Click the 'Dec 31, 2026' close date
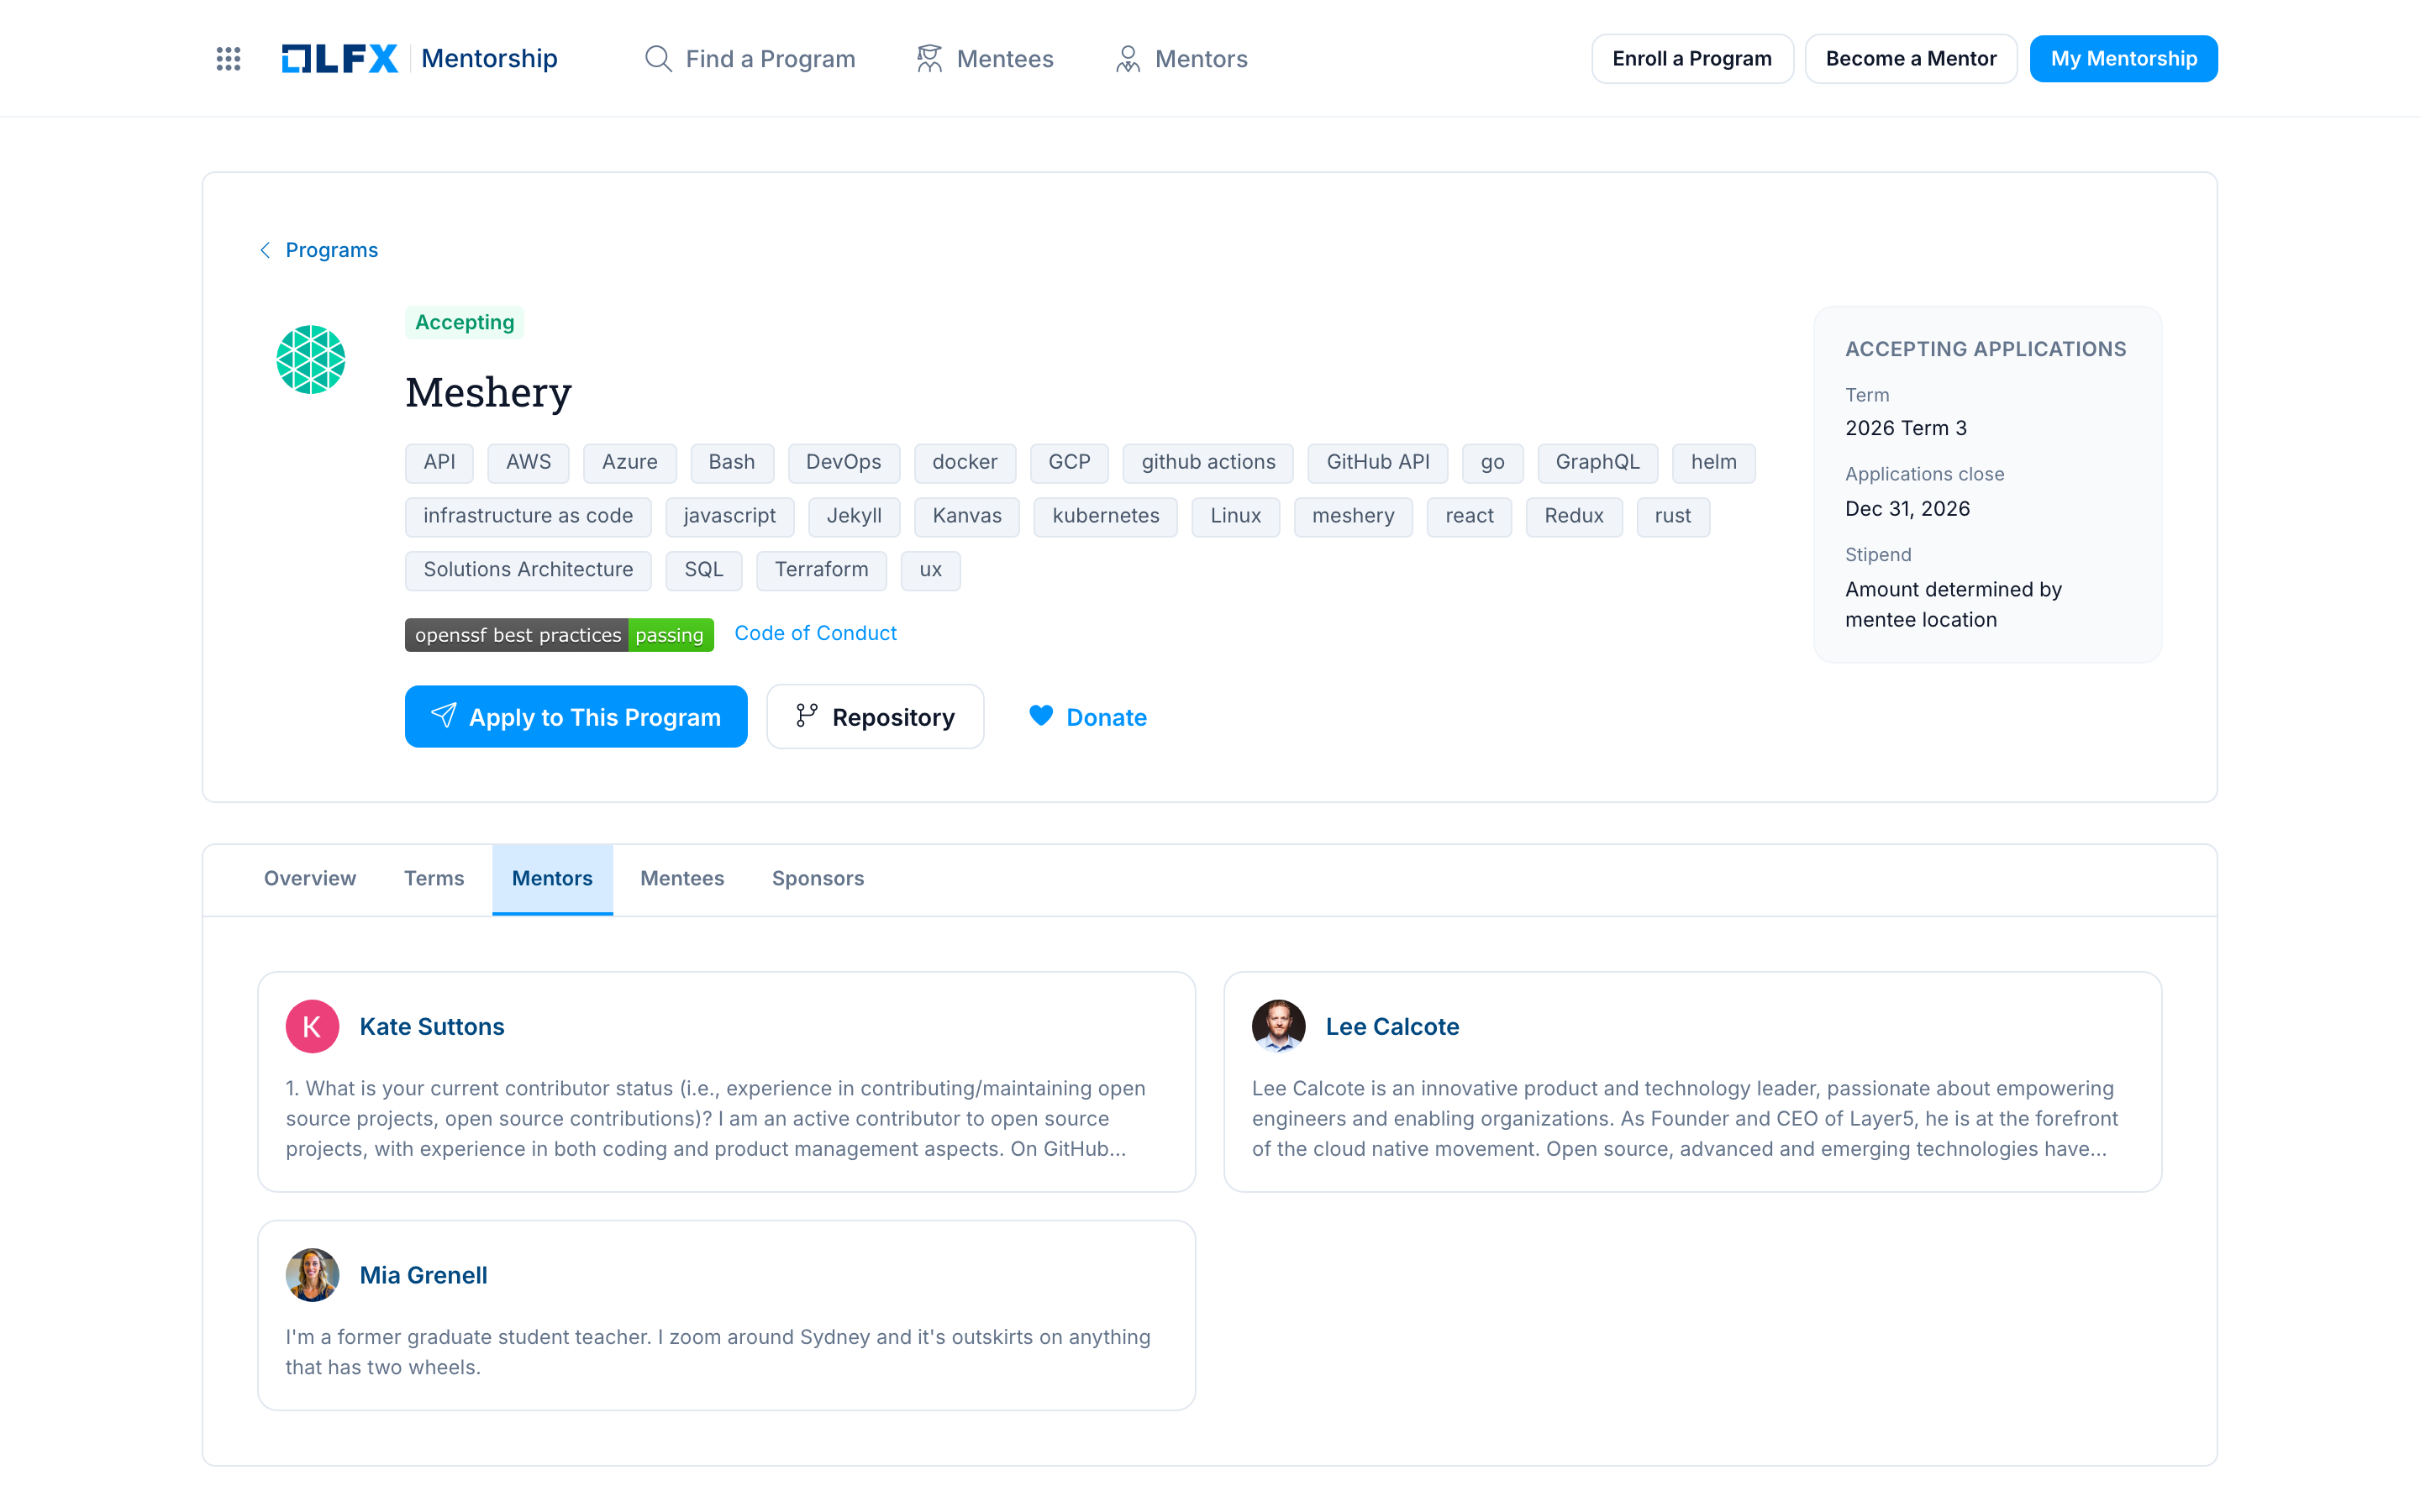The image size is (2420, 1512). click(1907, 509)
